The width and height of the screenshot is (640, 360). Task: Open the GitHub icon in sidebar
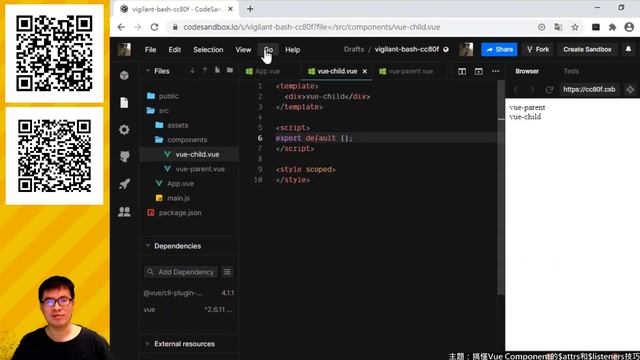[x=124, y=157]
